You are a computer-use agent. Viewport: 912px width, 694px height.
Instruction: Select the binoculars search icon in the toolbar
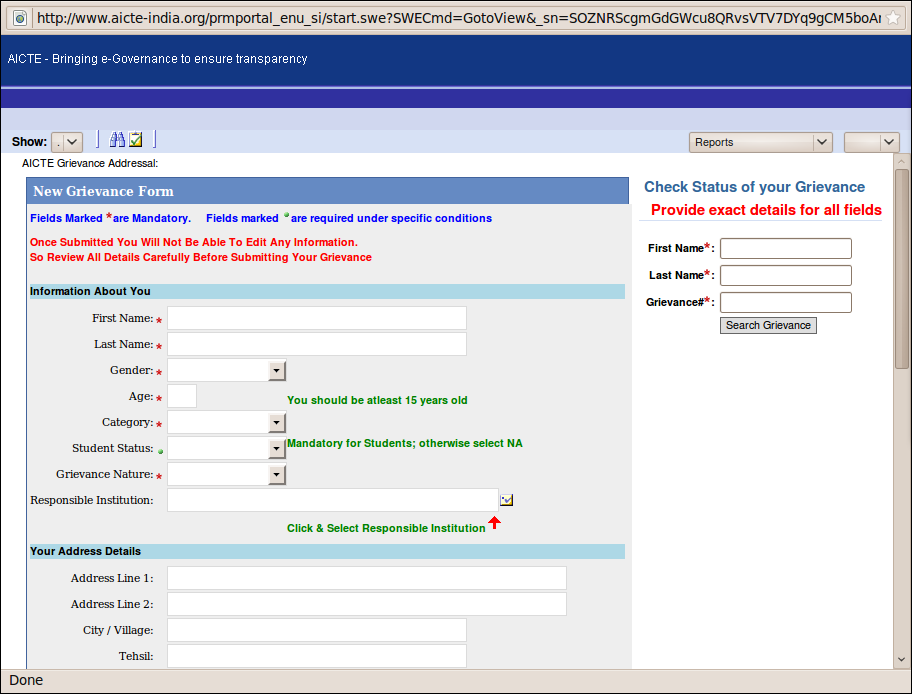point(117,139)
